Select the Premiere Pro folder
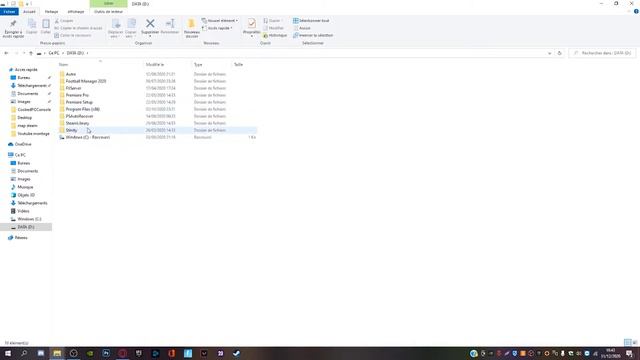 pyautogui.click(x=77, y=95)
